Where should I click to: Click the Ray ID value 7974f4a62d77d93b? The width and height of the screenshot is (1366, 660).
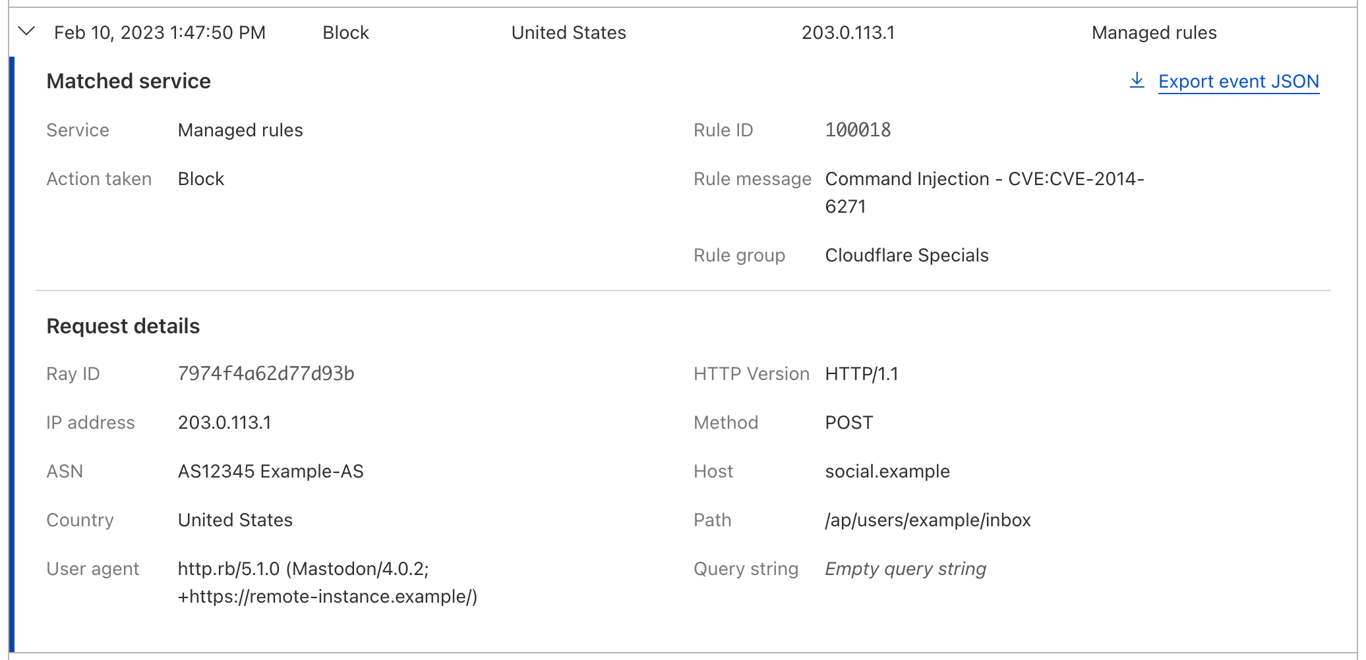click(266, 374)
